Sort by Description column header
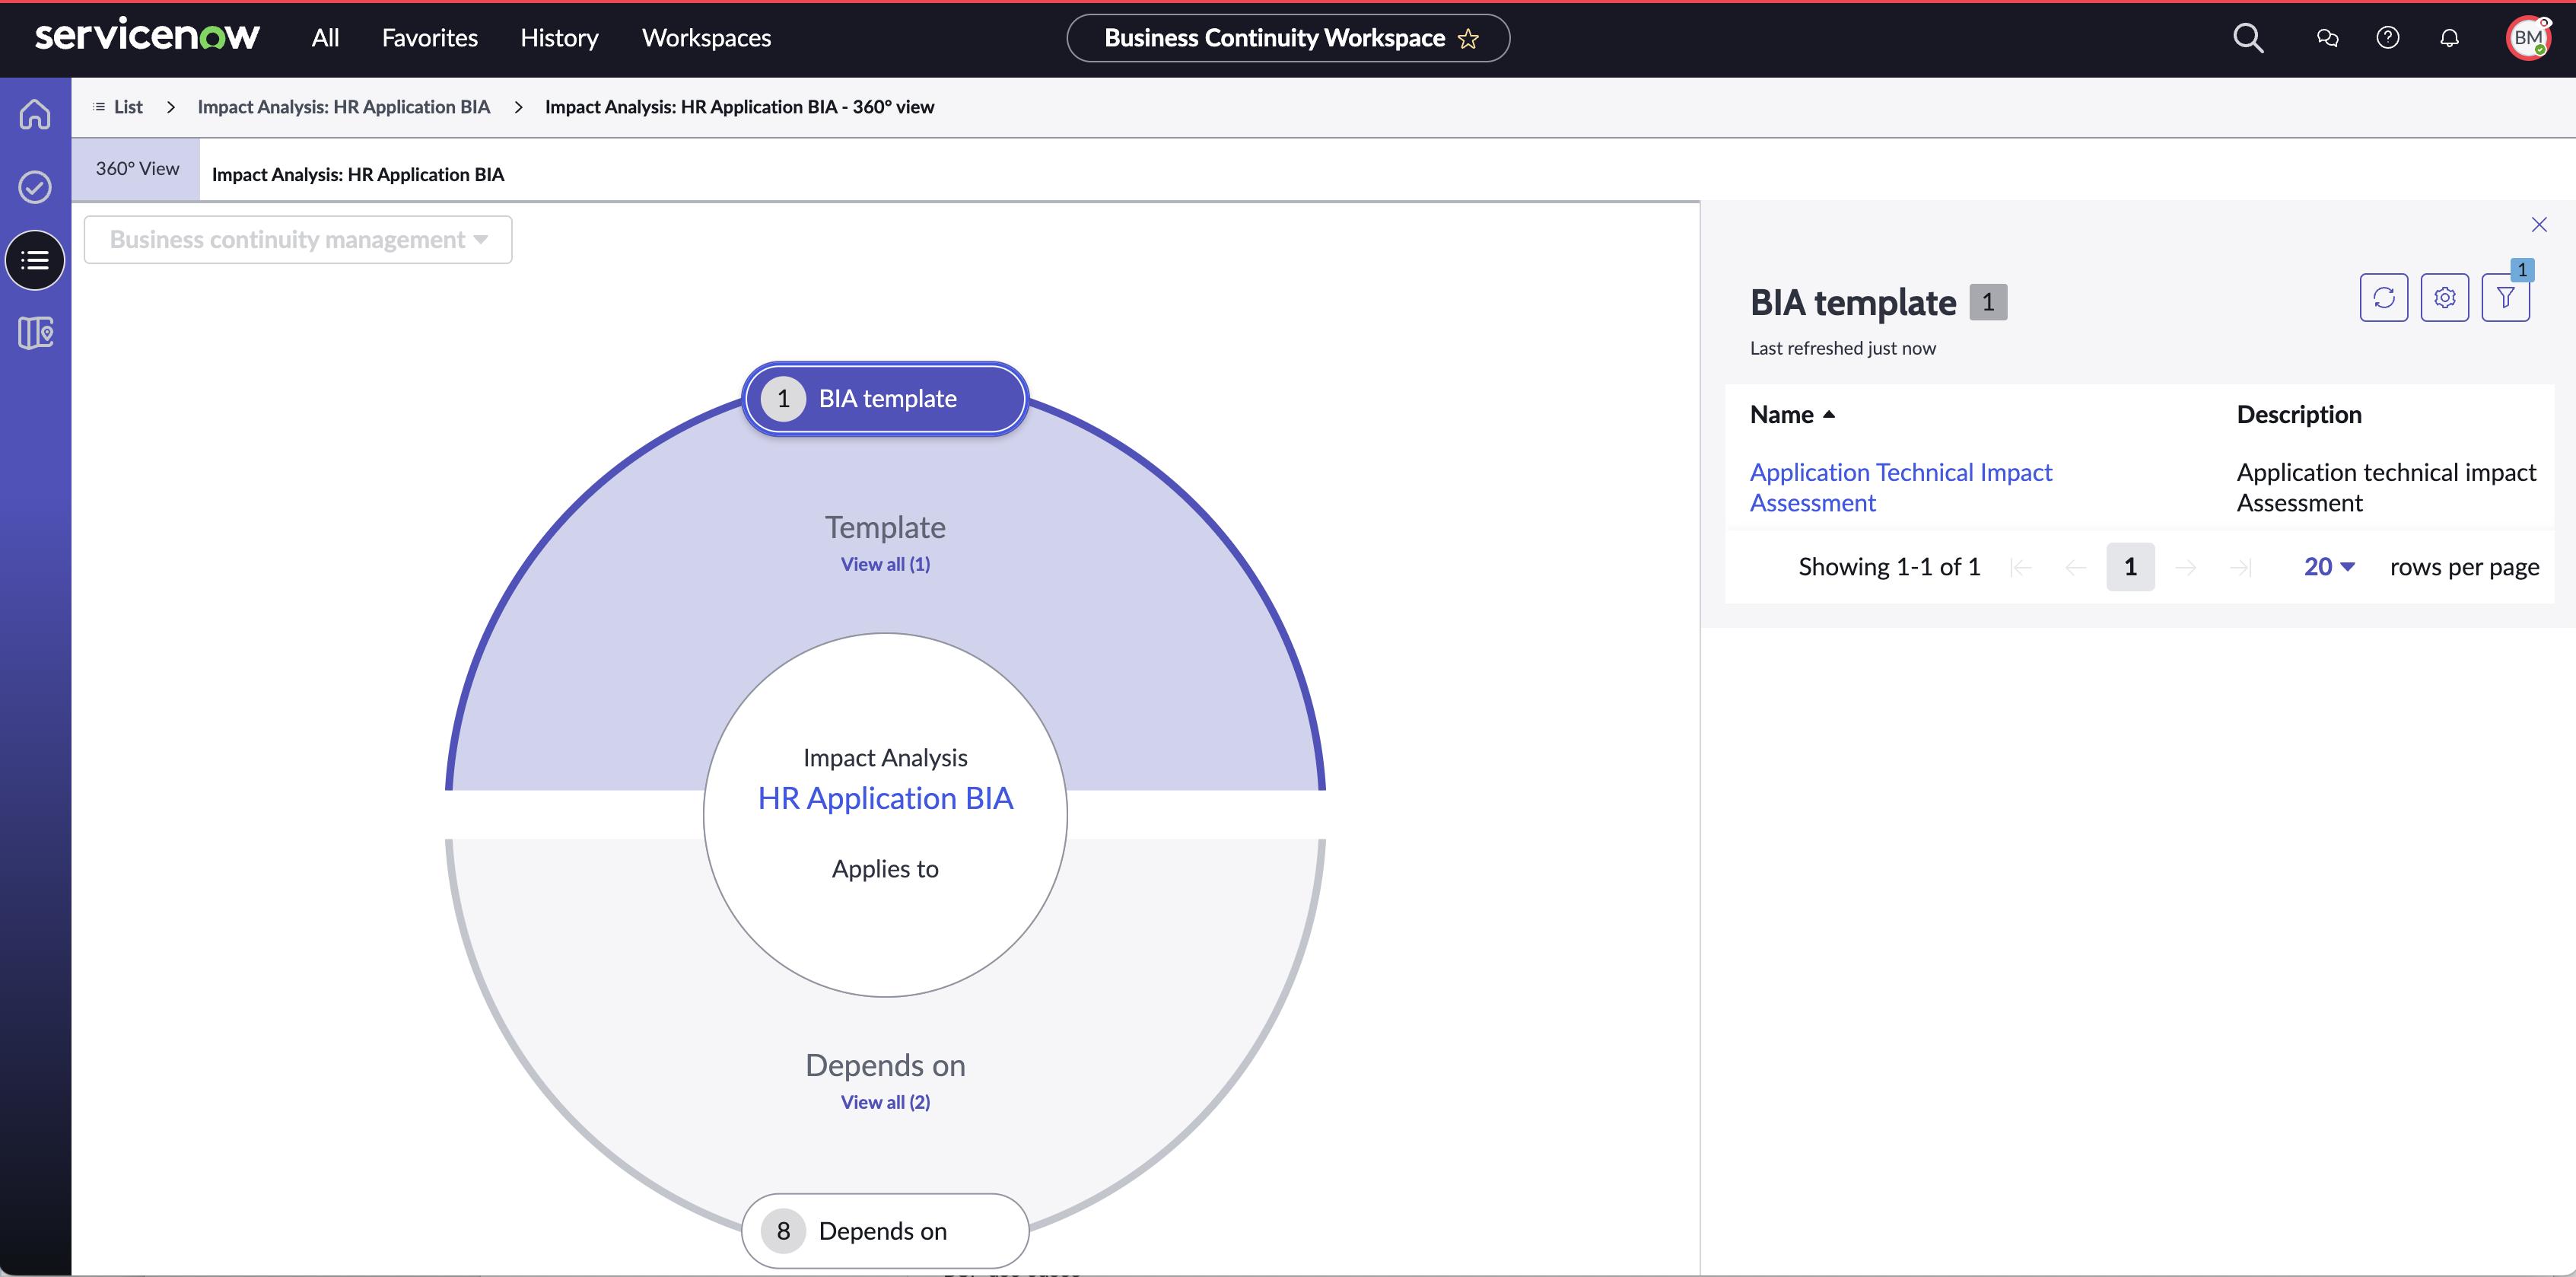 point(2299,415)
